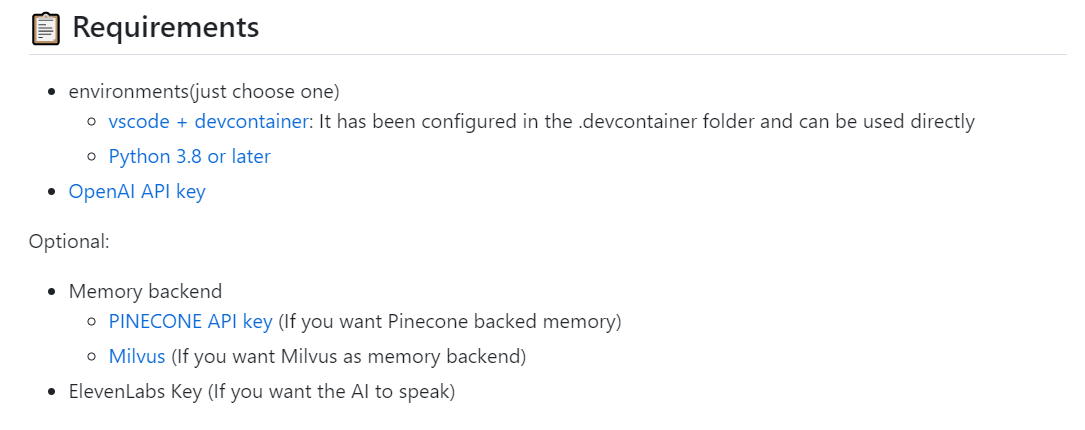
Task: Visit the PINECONE API key link
Action: (190, 322)
